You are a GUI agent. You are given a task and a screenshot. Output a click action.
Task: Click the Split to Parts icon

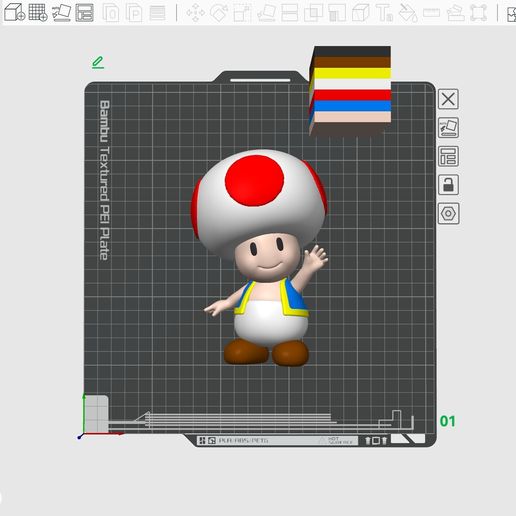(x=134, y=13)
